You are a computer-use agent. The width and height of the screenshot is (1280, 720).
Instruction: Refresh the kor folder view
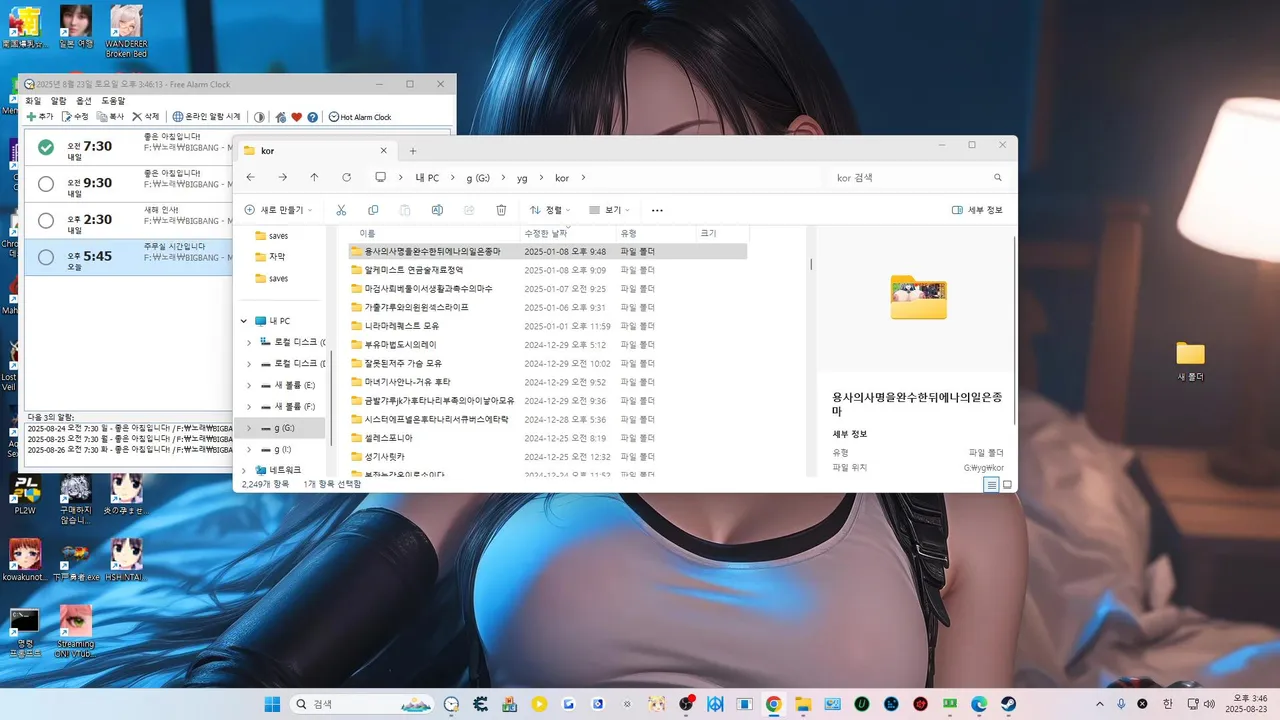346,177
